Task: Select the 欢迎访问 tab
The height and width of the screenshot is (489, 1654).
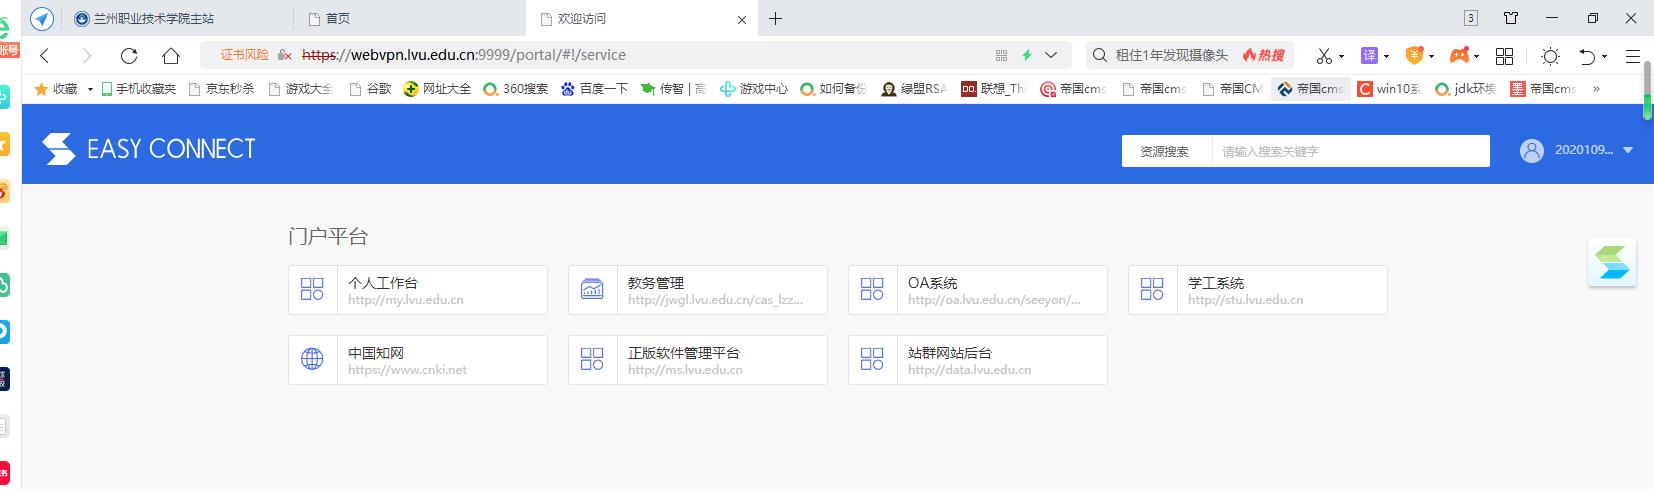Action: (x=640, y=18)
